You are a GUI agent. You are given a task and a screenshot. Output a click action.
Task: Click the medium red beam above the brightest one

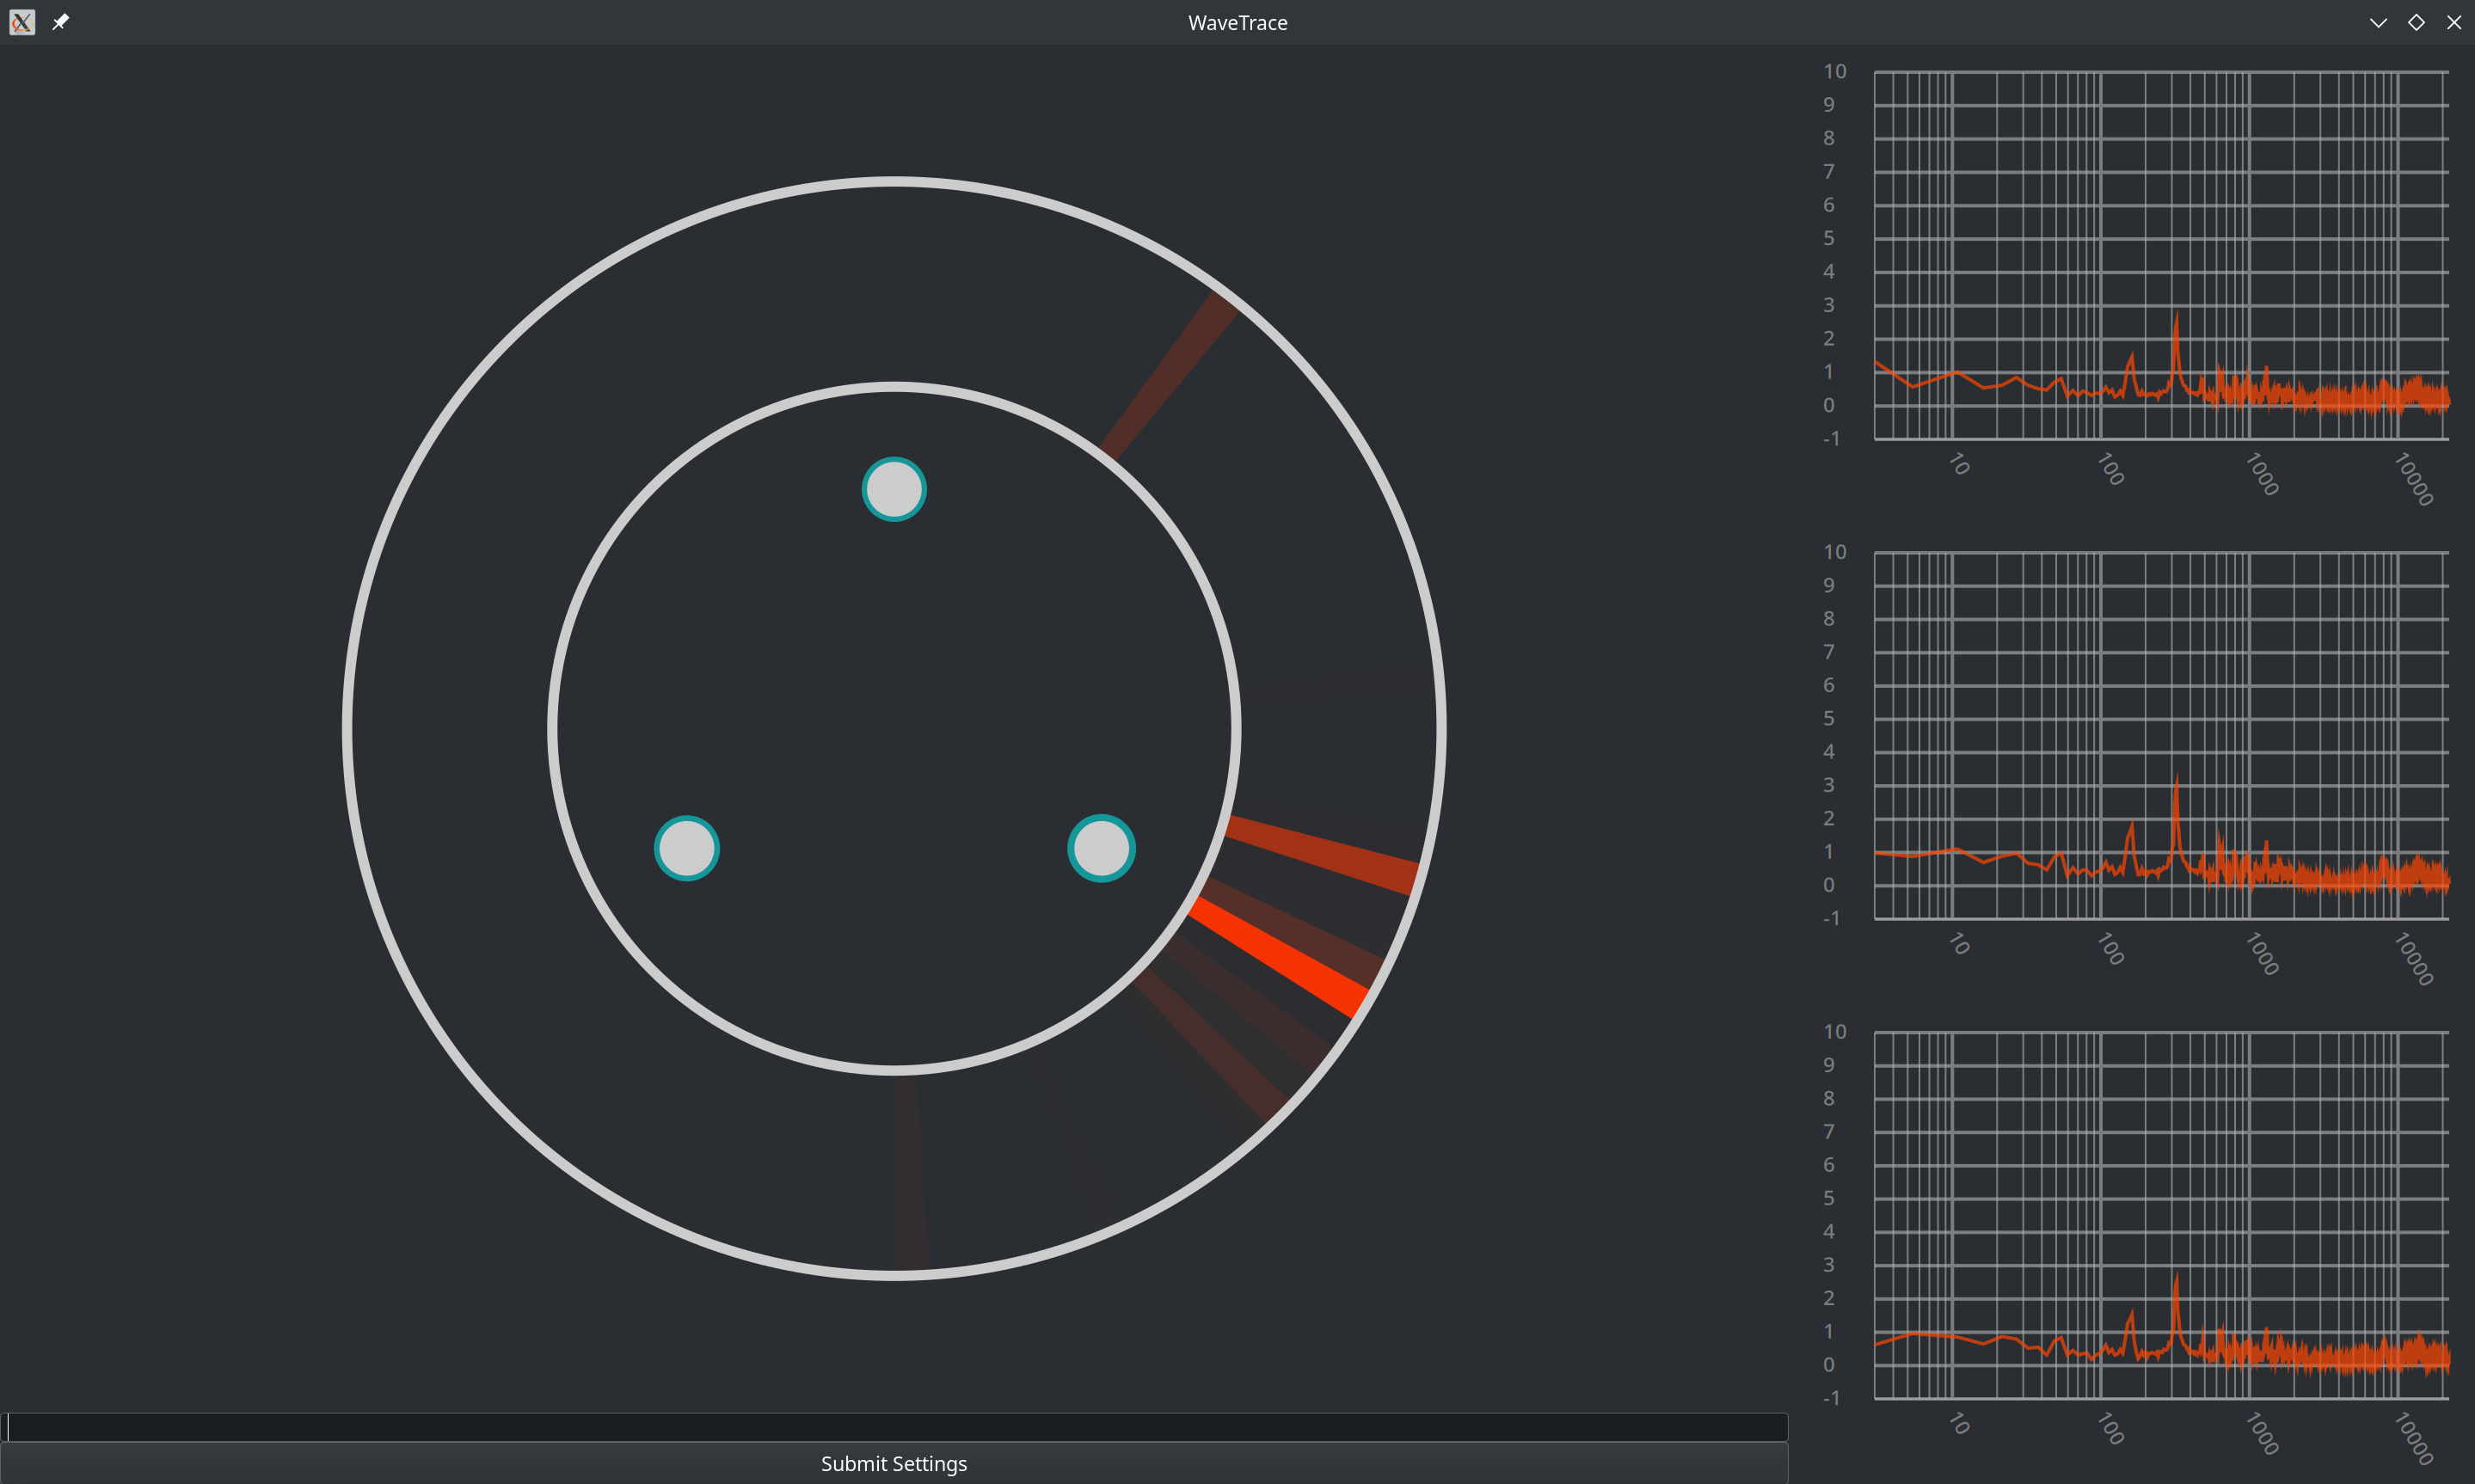point(1322,854)
